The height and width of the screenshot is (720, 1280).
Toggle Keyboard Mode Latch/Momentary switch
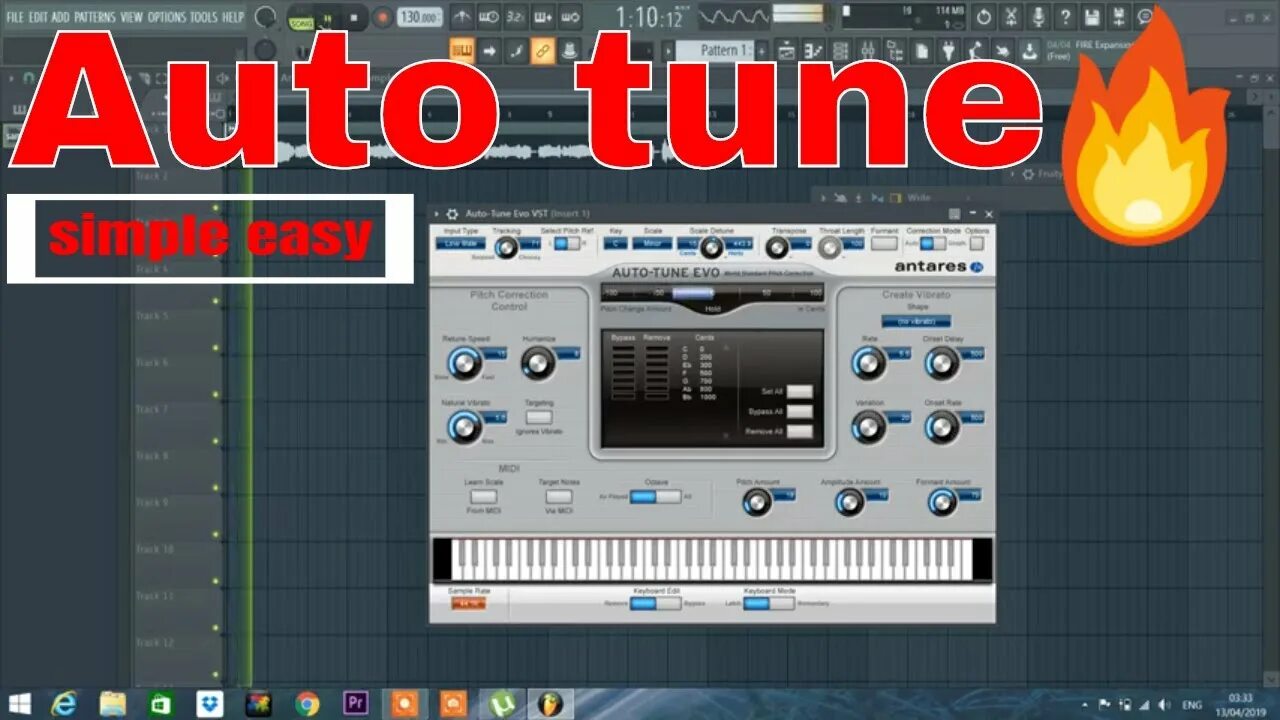[x=769, y=603]
